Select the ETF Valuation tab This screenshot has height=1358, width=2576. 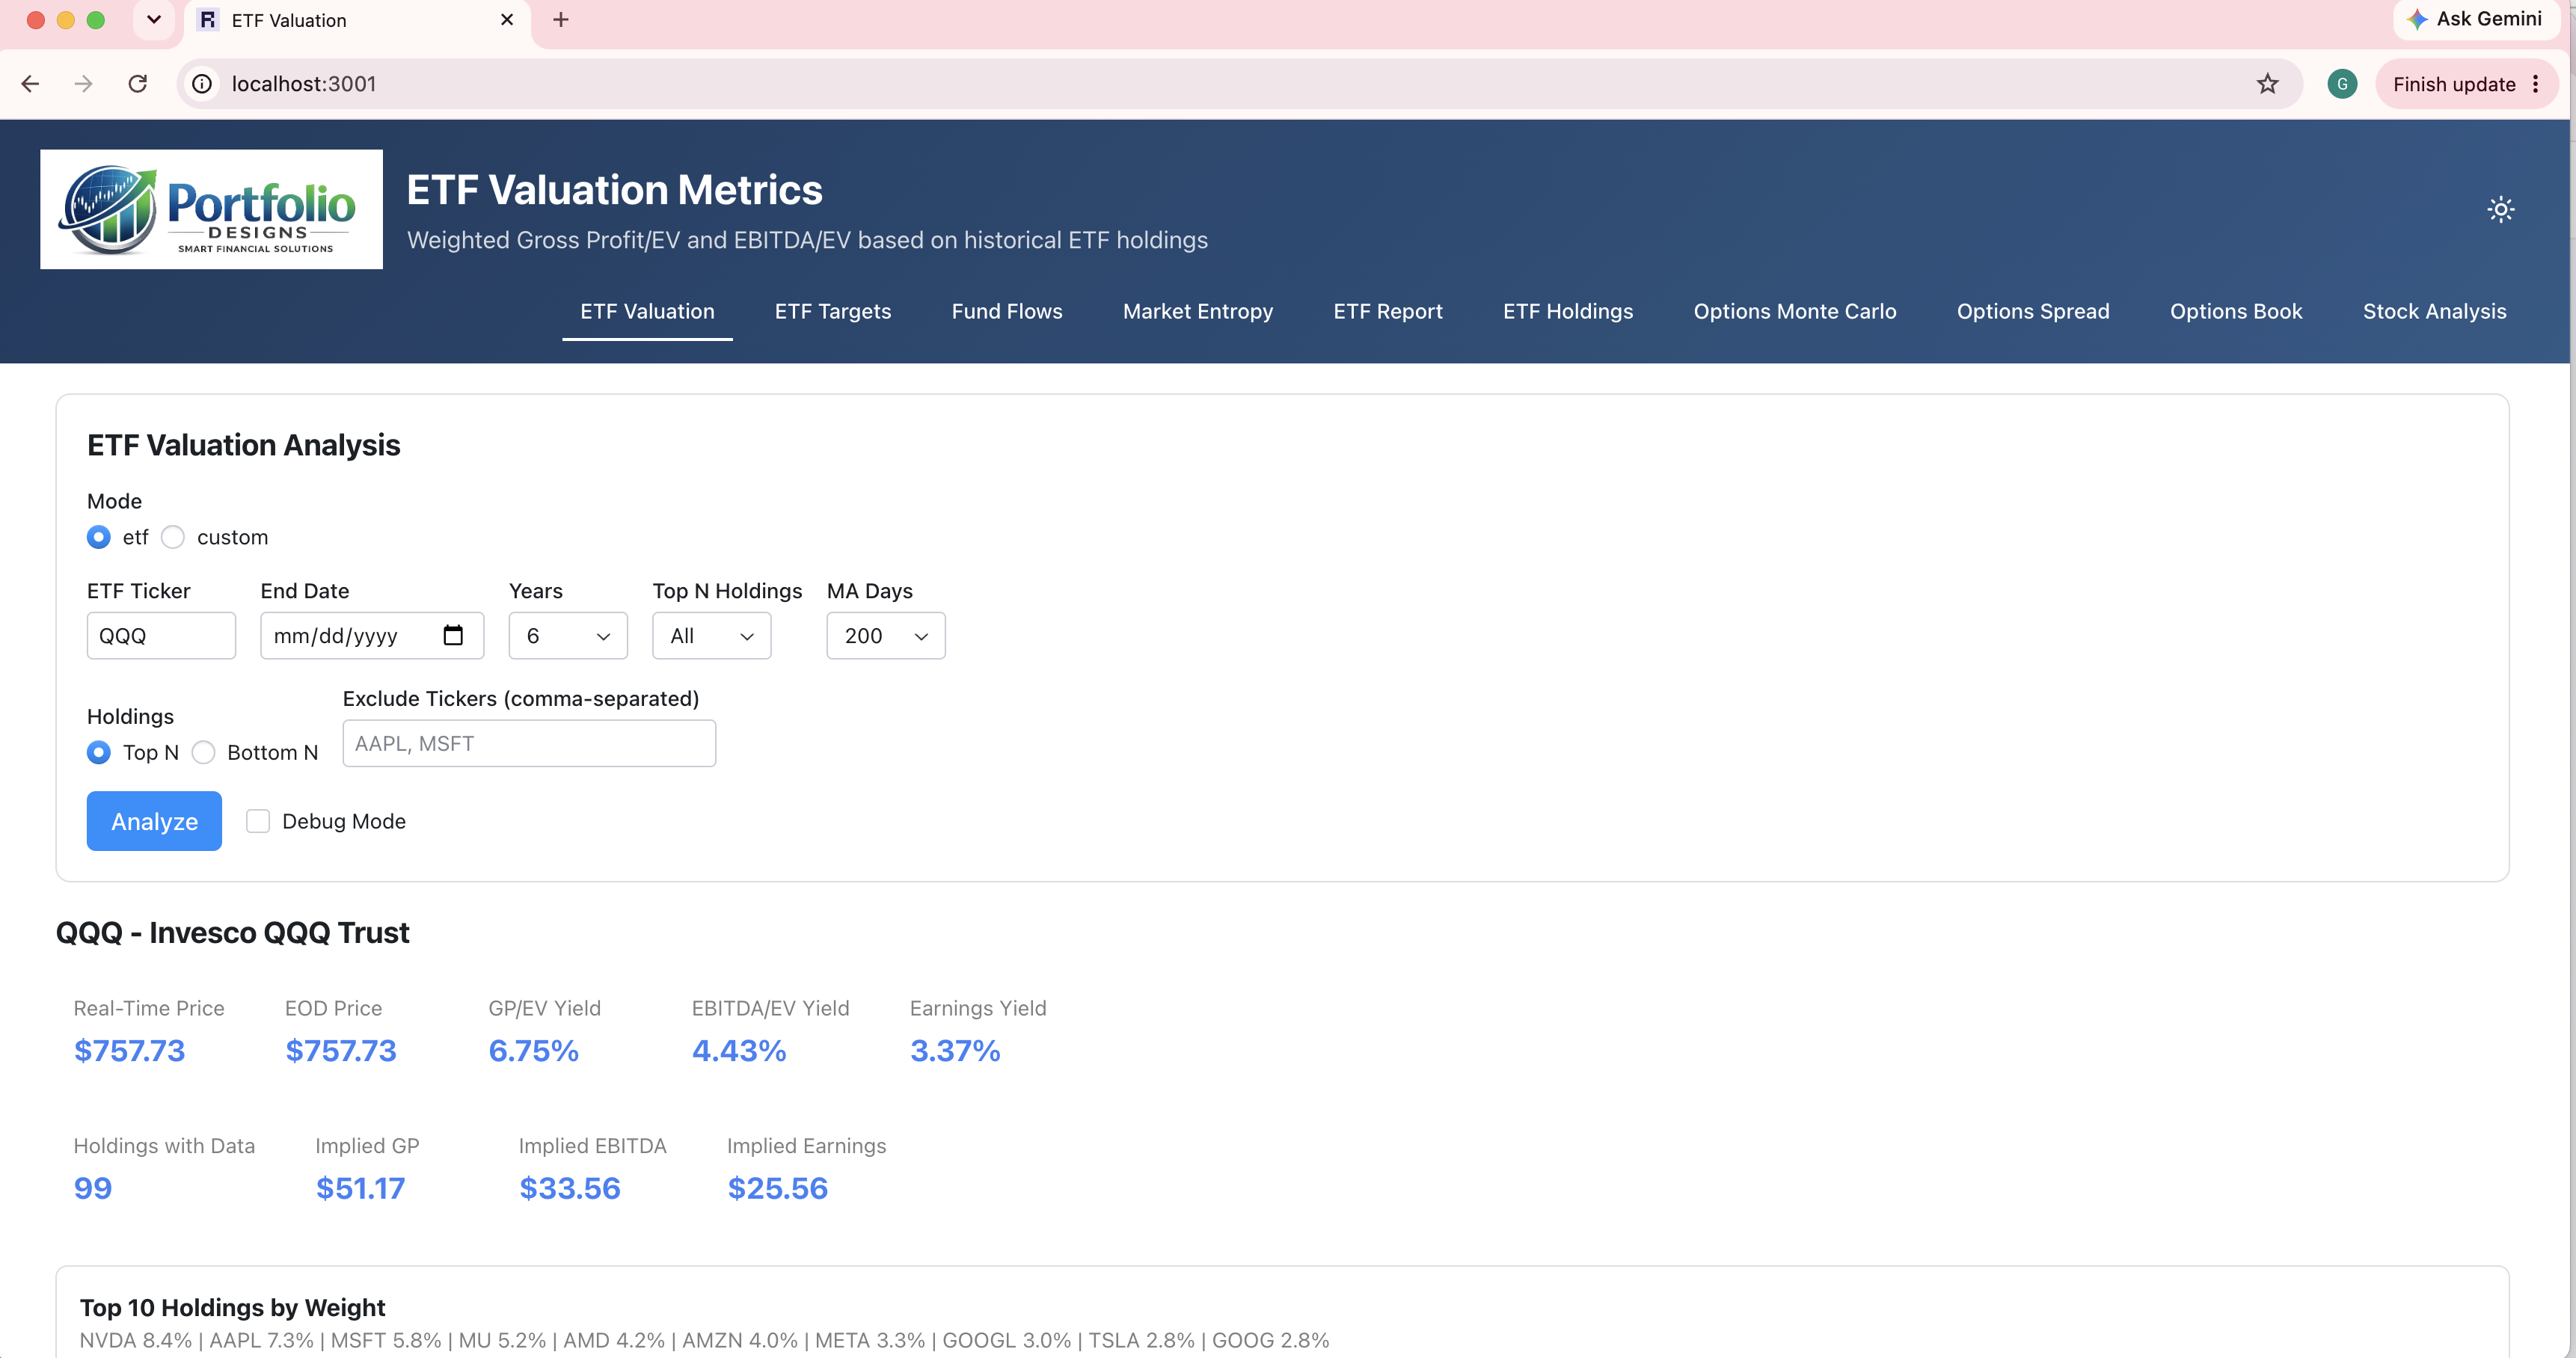coord(648,311)
